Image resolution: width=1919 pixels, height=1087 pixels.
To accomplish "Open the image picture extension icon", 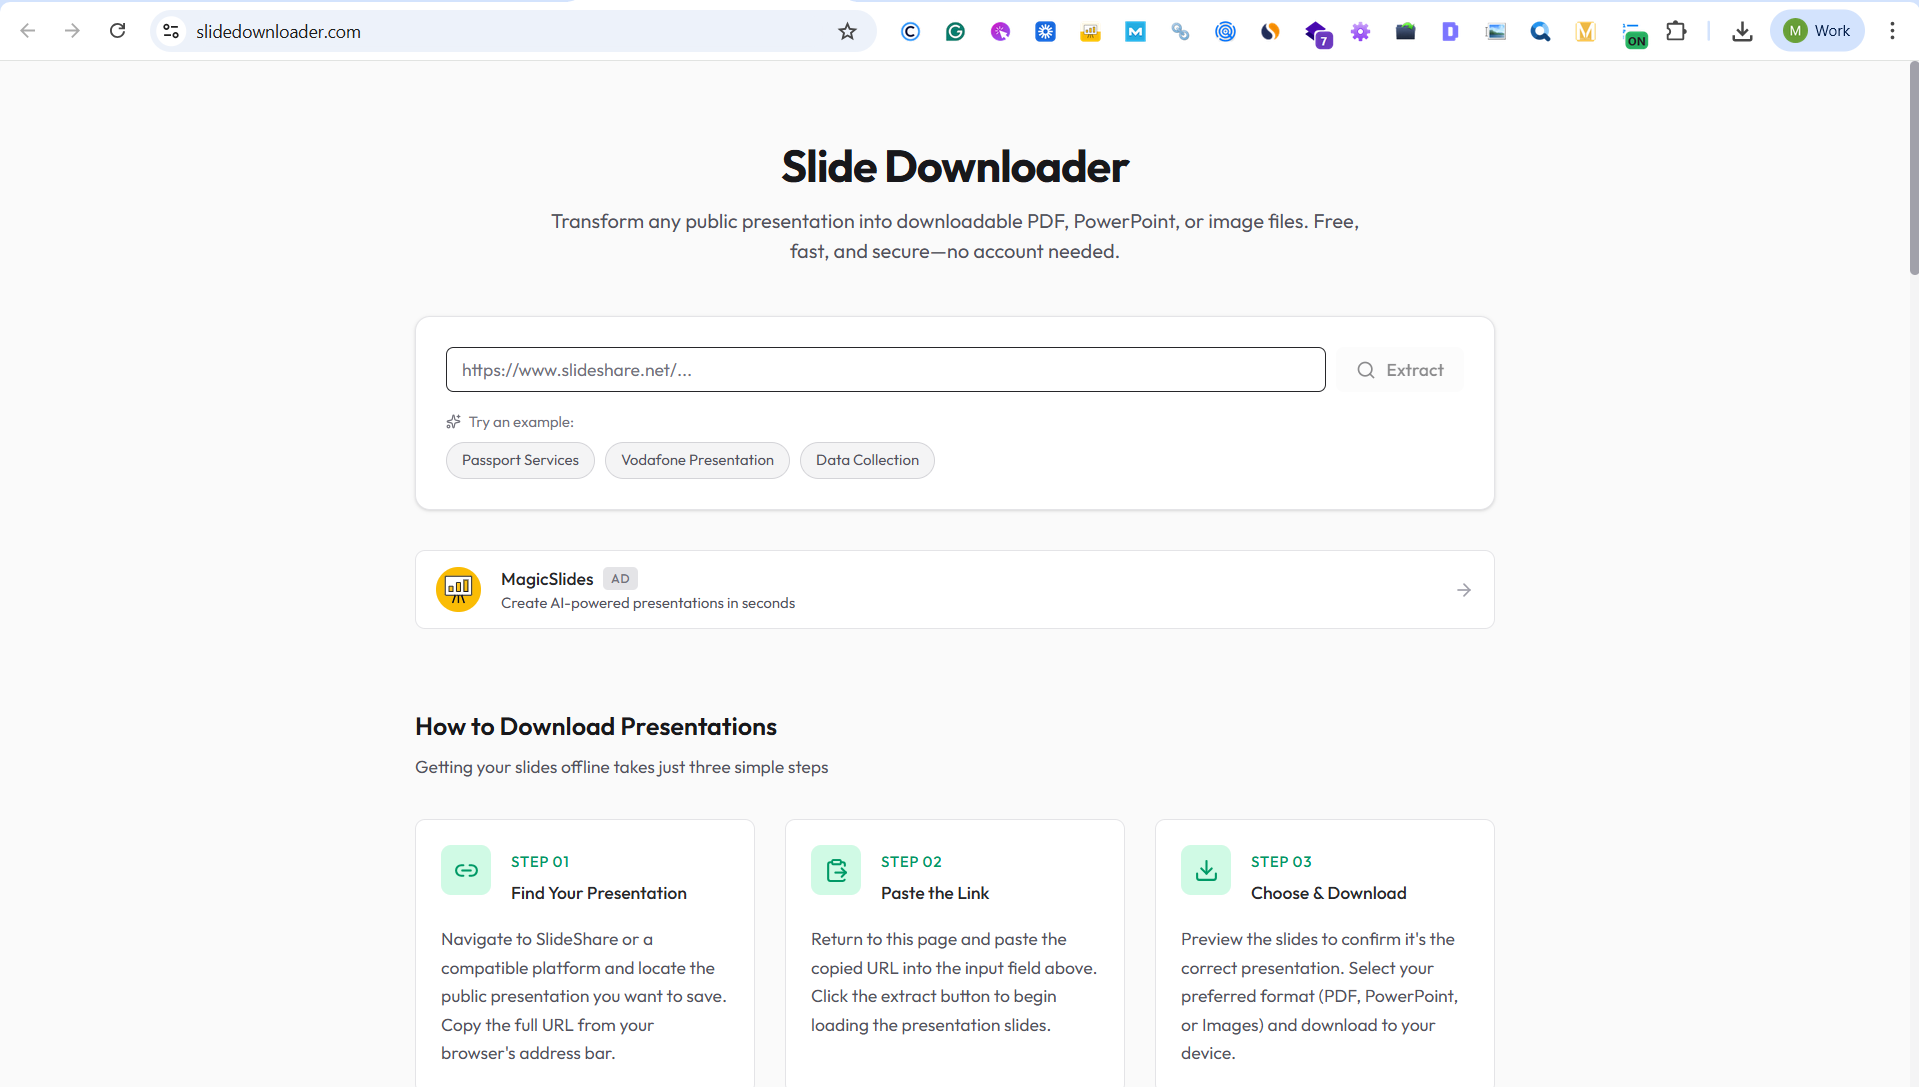I will pyautogui.click(x=1495, y=32).
